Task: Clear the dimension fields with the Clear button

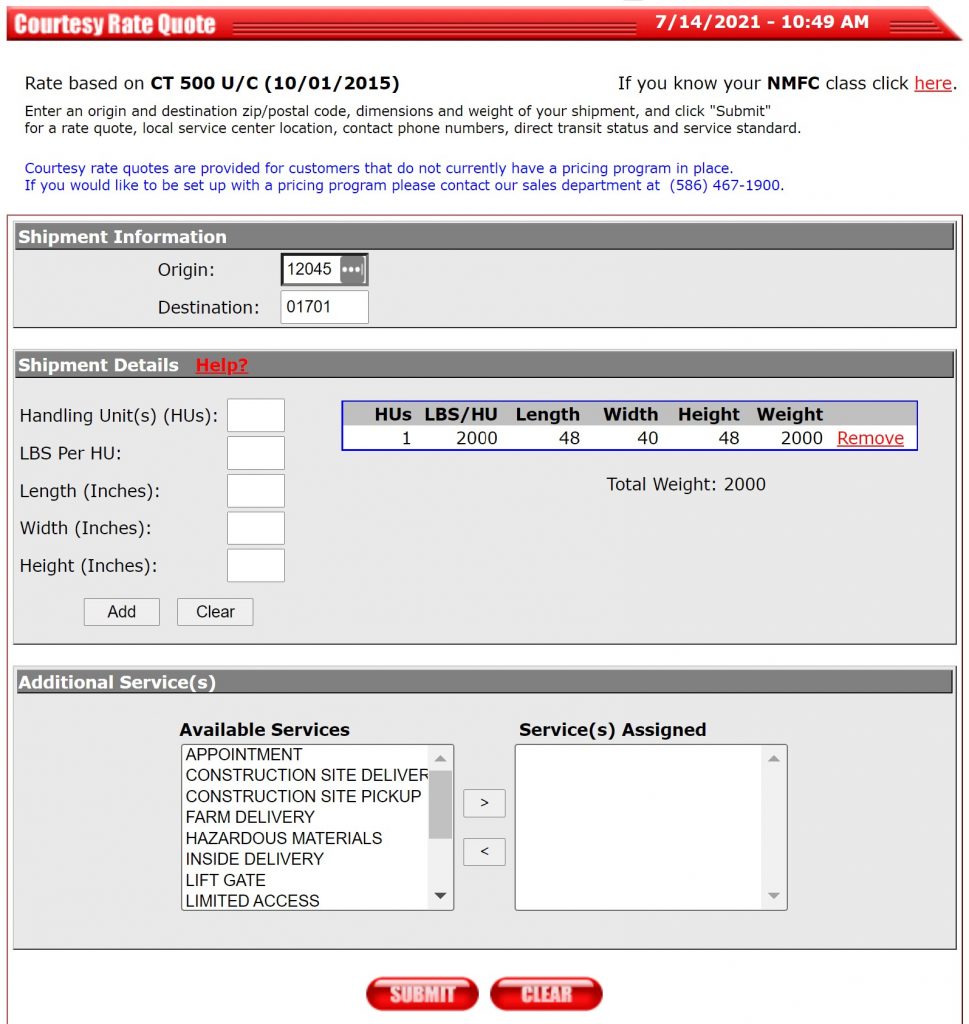Action: tap(214, 611)
